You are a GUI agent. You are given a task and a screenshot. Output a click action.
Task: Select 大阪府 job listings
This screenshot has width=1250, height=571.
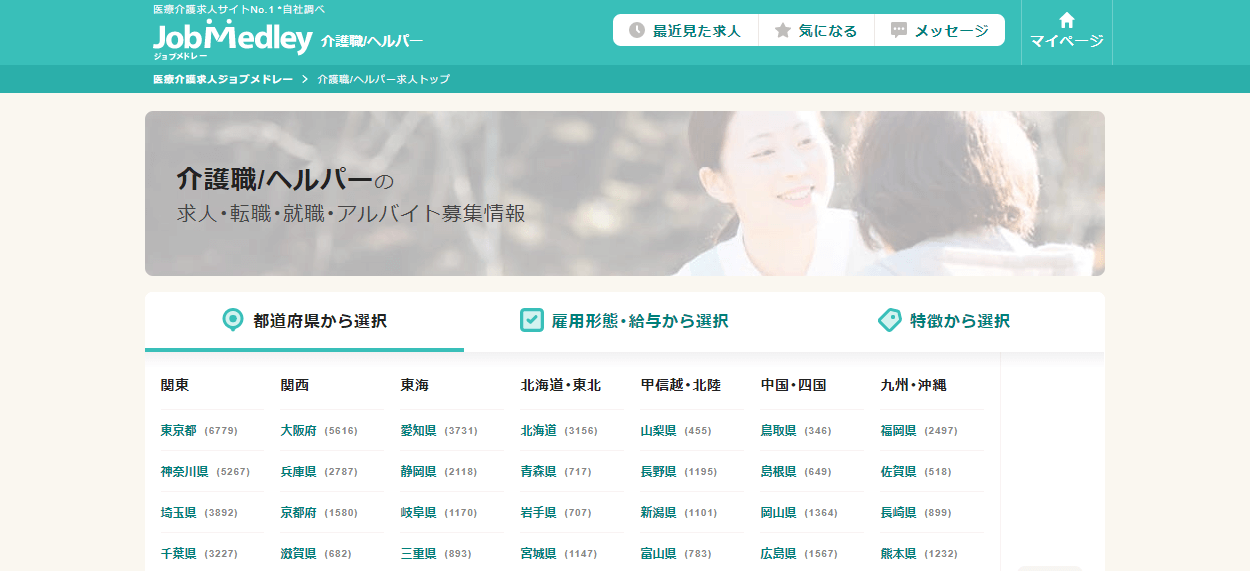(298, 431)
